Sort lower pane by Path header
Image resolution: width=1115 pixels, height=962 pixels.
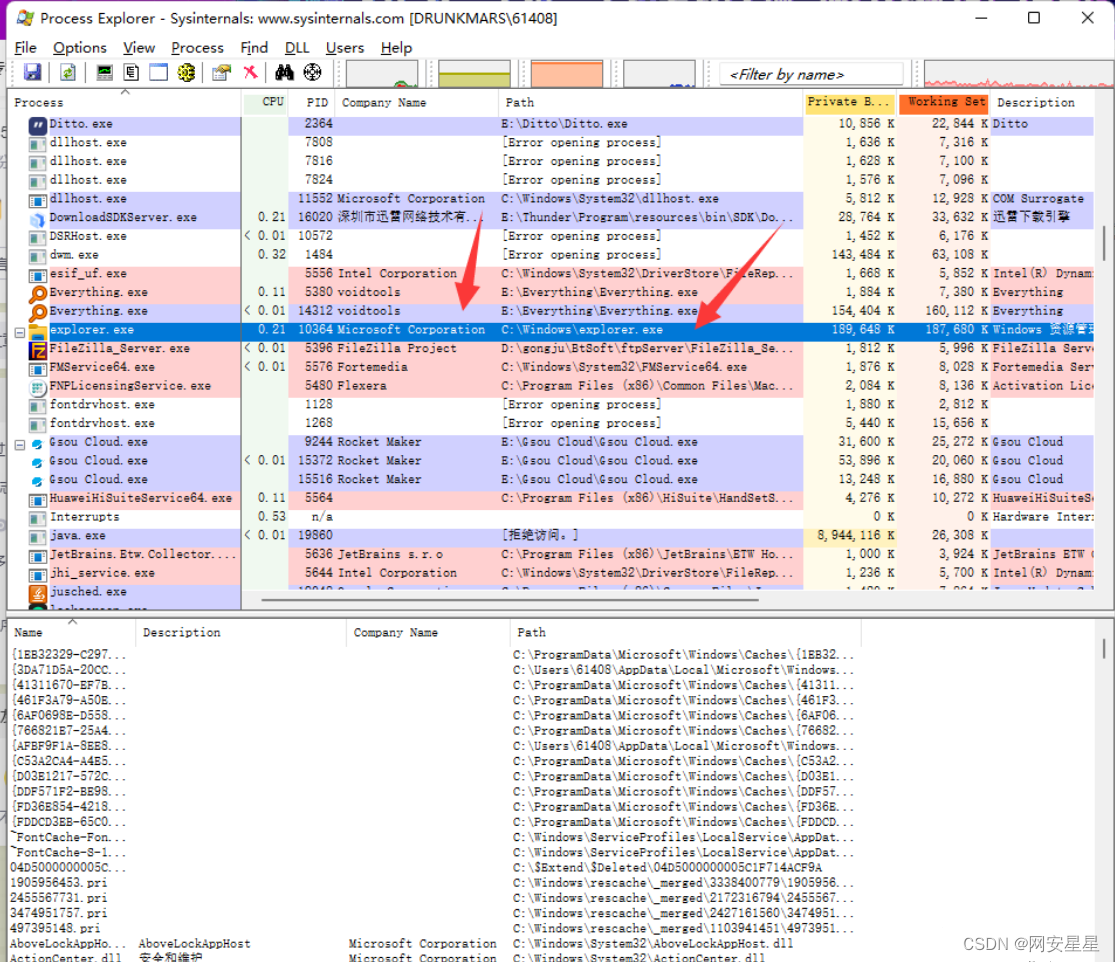(x=685, y=632)
